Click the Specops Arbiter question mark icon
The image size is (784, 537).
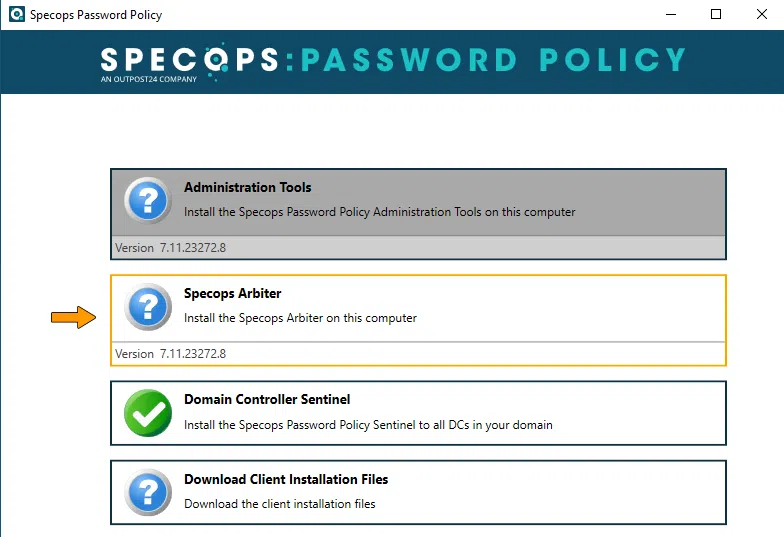pyautogui.click(x=148, y=306)
